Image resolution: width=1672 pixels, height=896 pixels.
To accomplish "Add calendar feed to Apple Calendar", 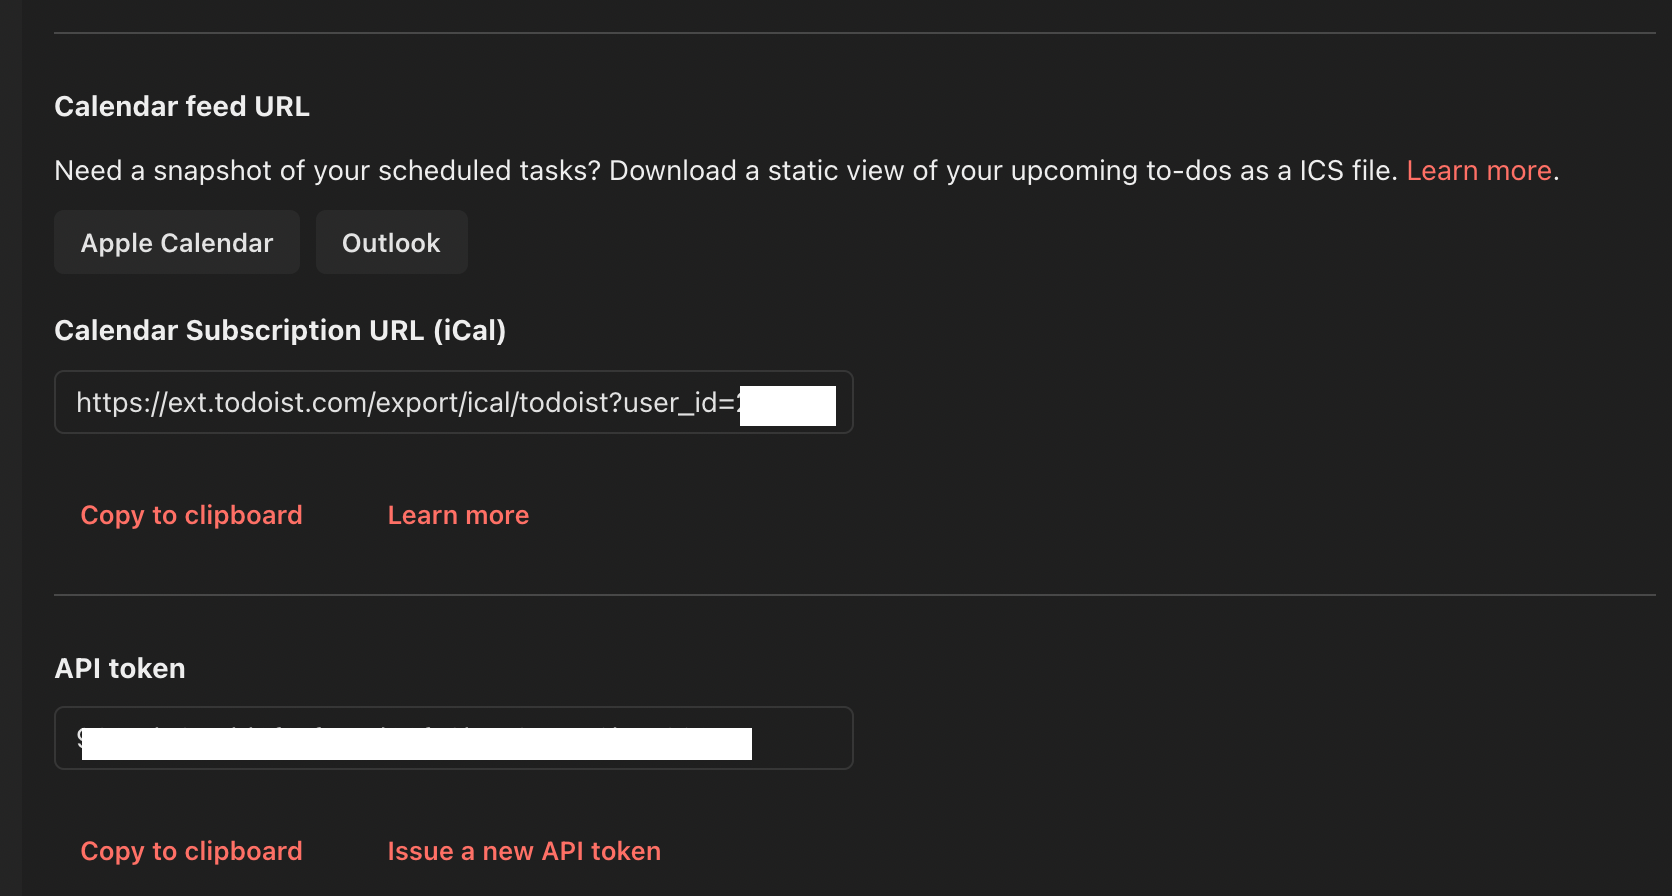I will (177, 243).
